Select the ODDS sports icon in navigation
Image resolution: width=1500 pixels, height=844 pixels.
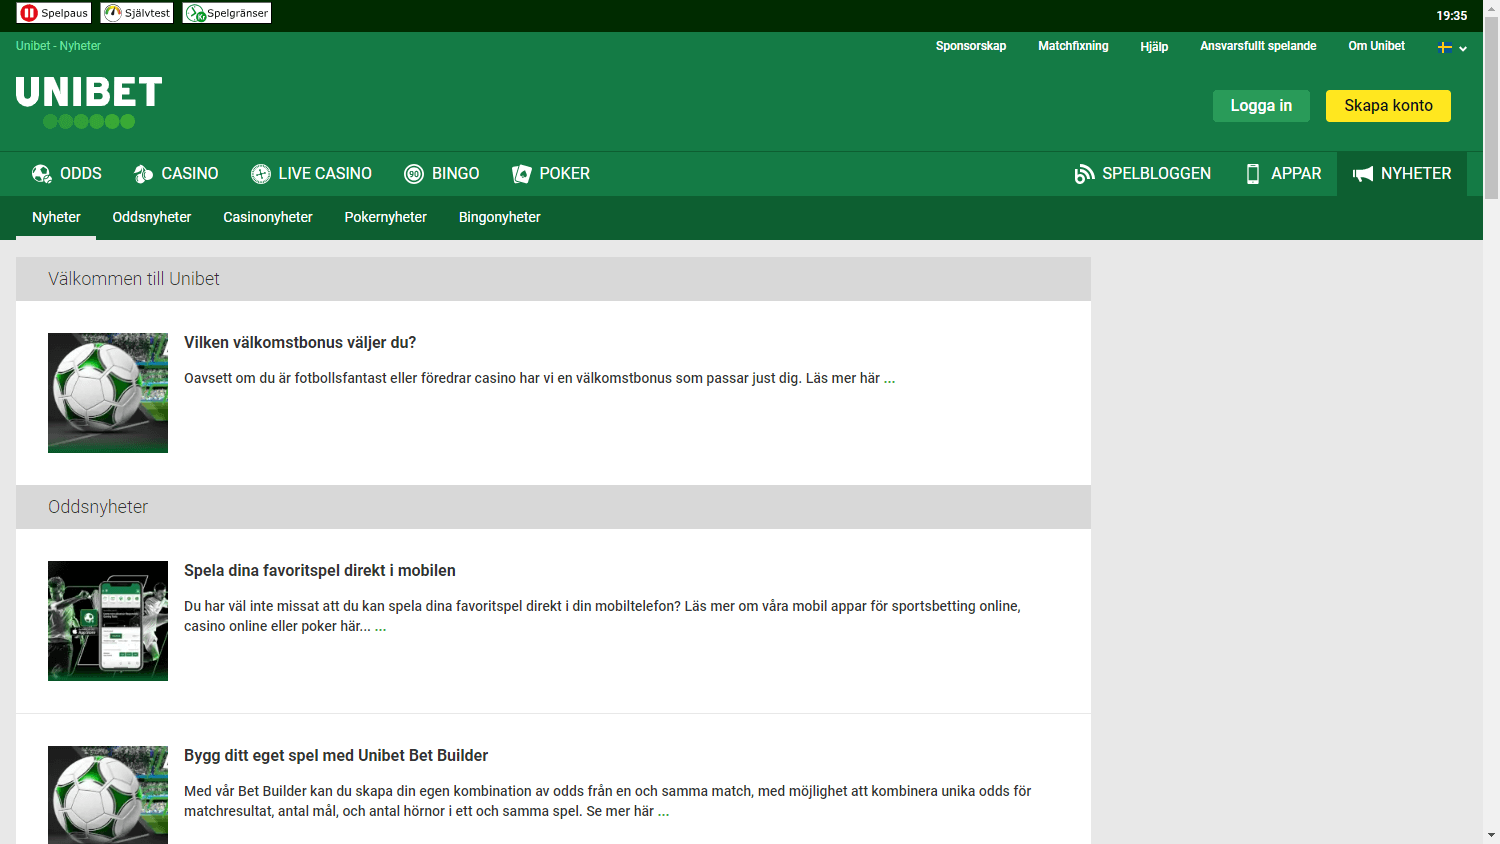[x=41, y=173]
